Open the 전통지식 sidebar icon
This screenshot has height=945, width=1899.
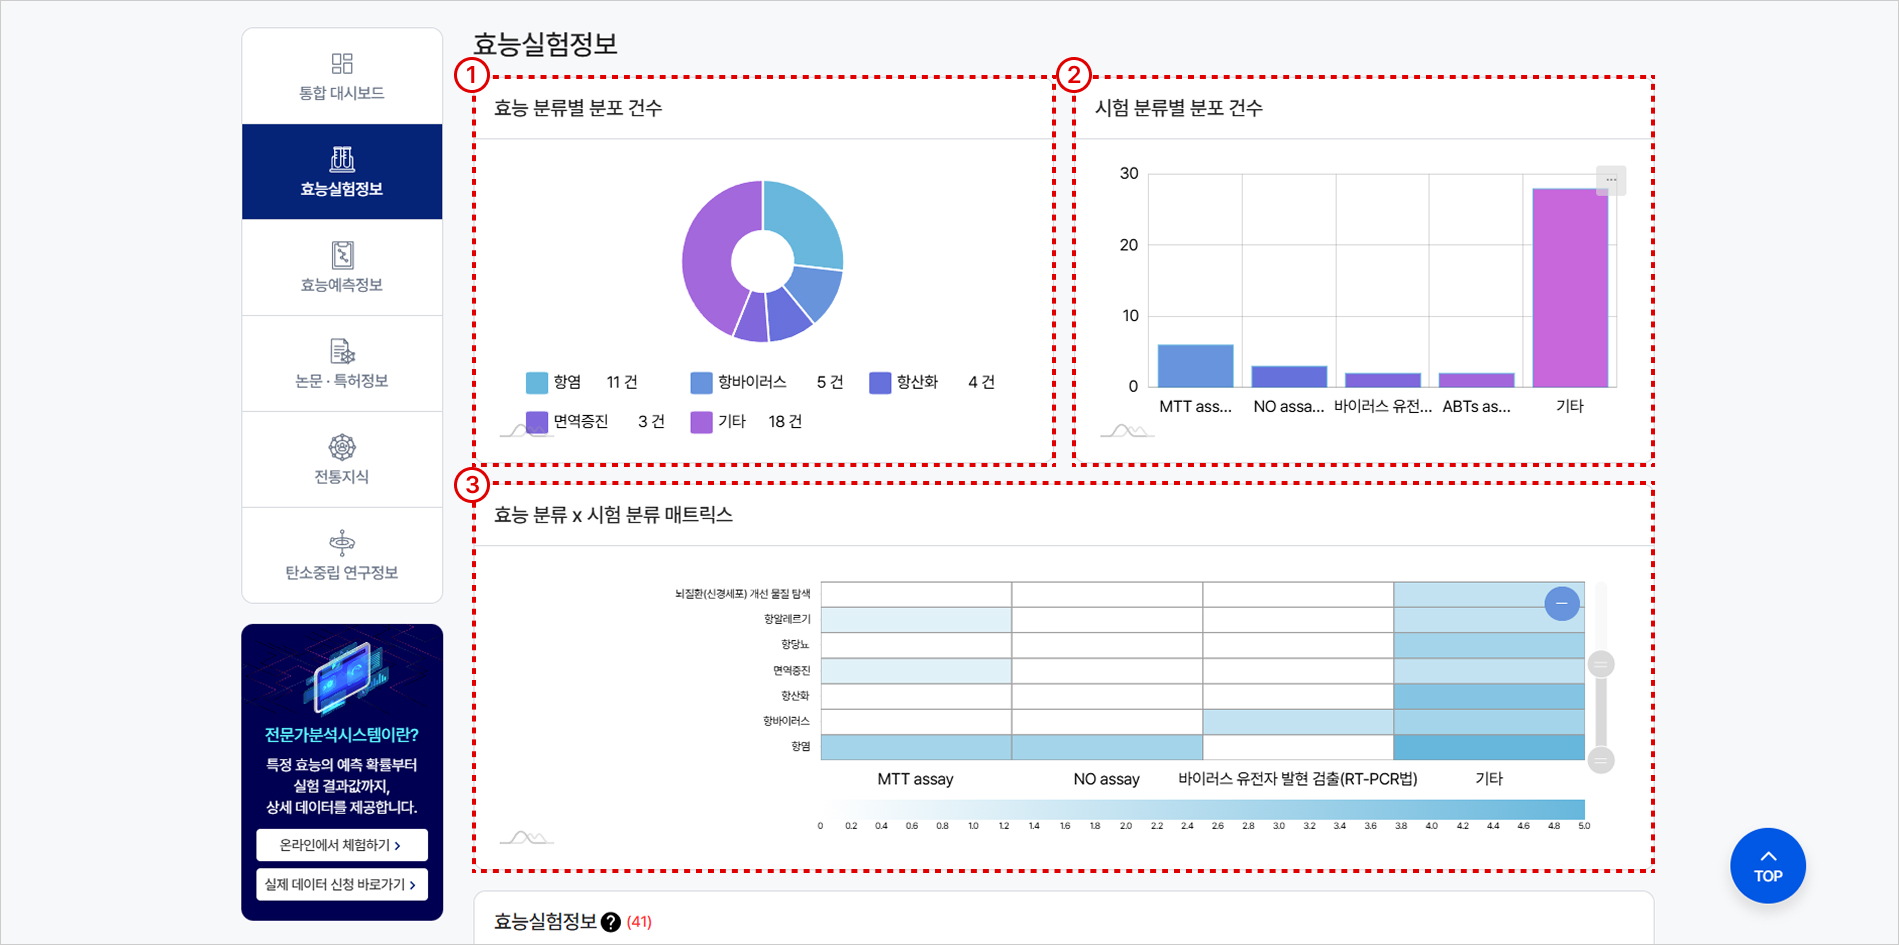pyautogui.click(x=342, y=447)
